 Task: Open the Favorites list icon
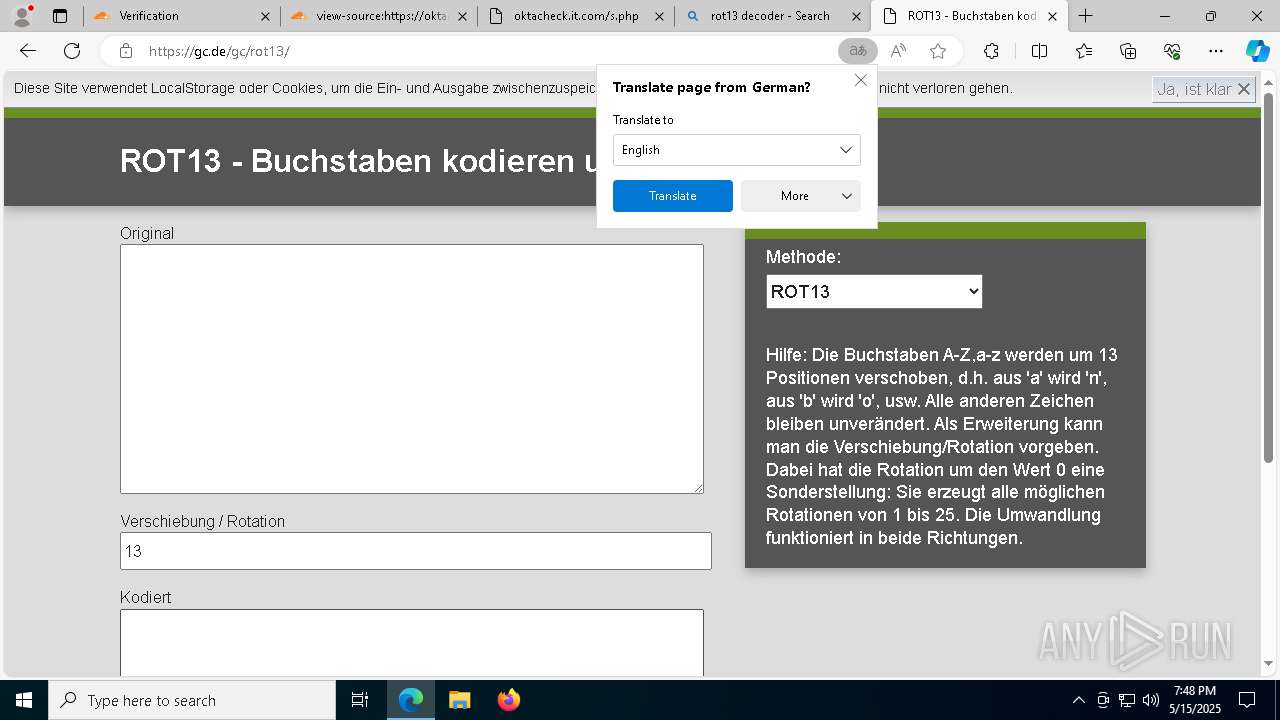click(1084, 51)
